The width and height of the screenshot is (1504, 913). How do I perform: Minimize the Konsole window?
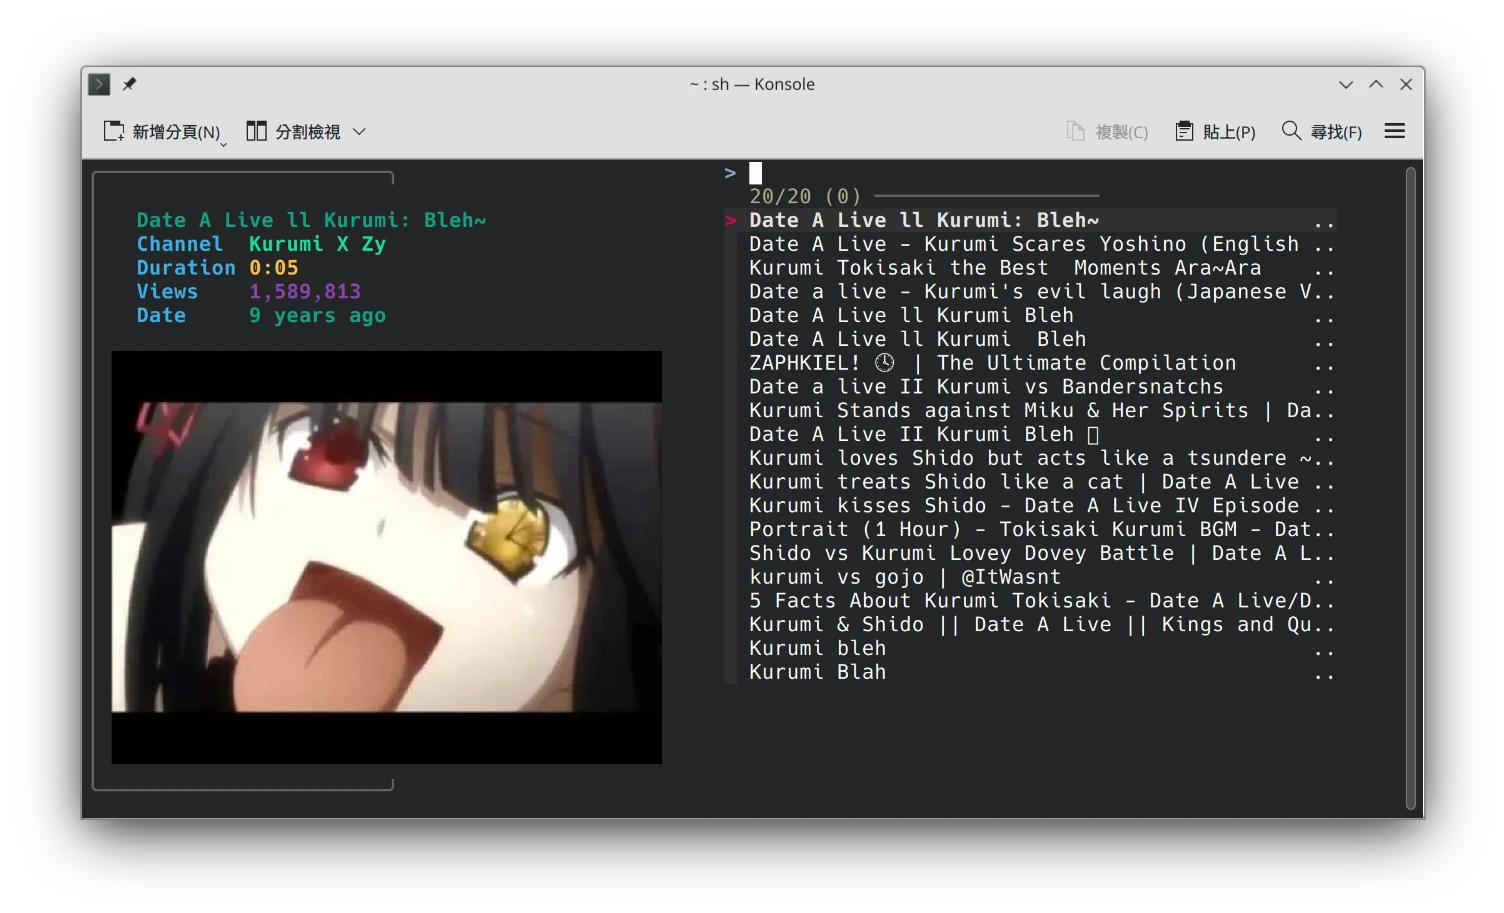(1346, 84)
